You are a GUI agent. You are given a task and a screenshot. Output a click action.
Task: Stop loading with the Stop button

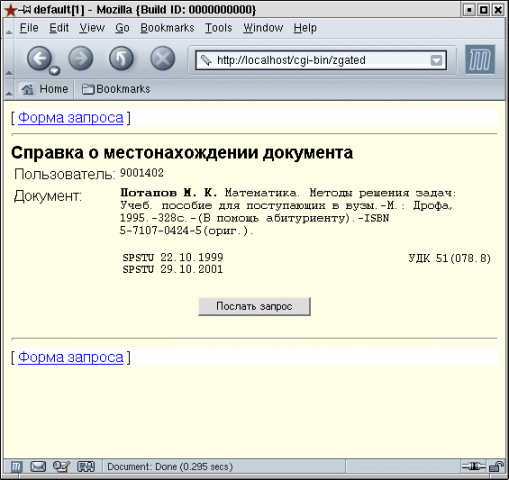[162, 59]
